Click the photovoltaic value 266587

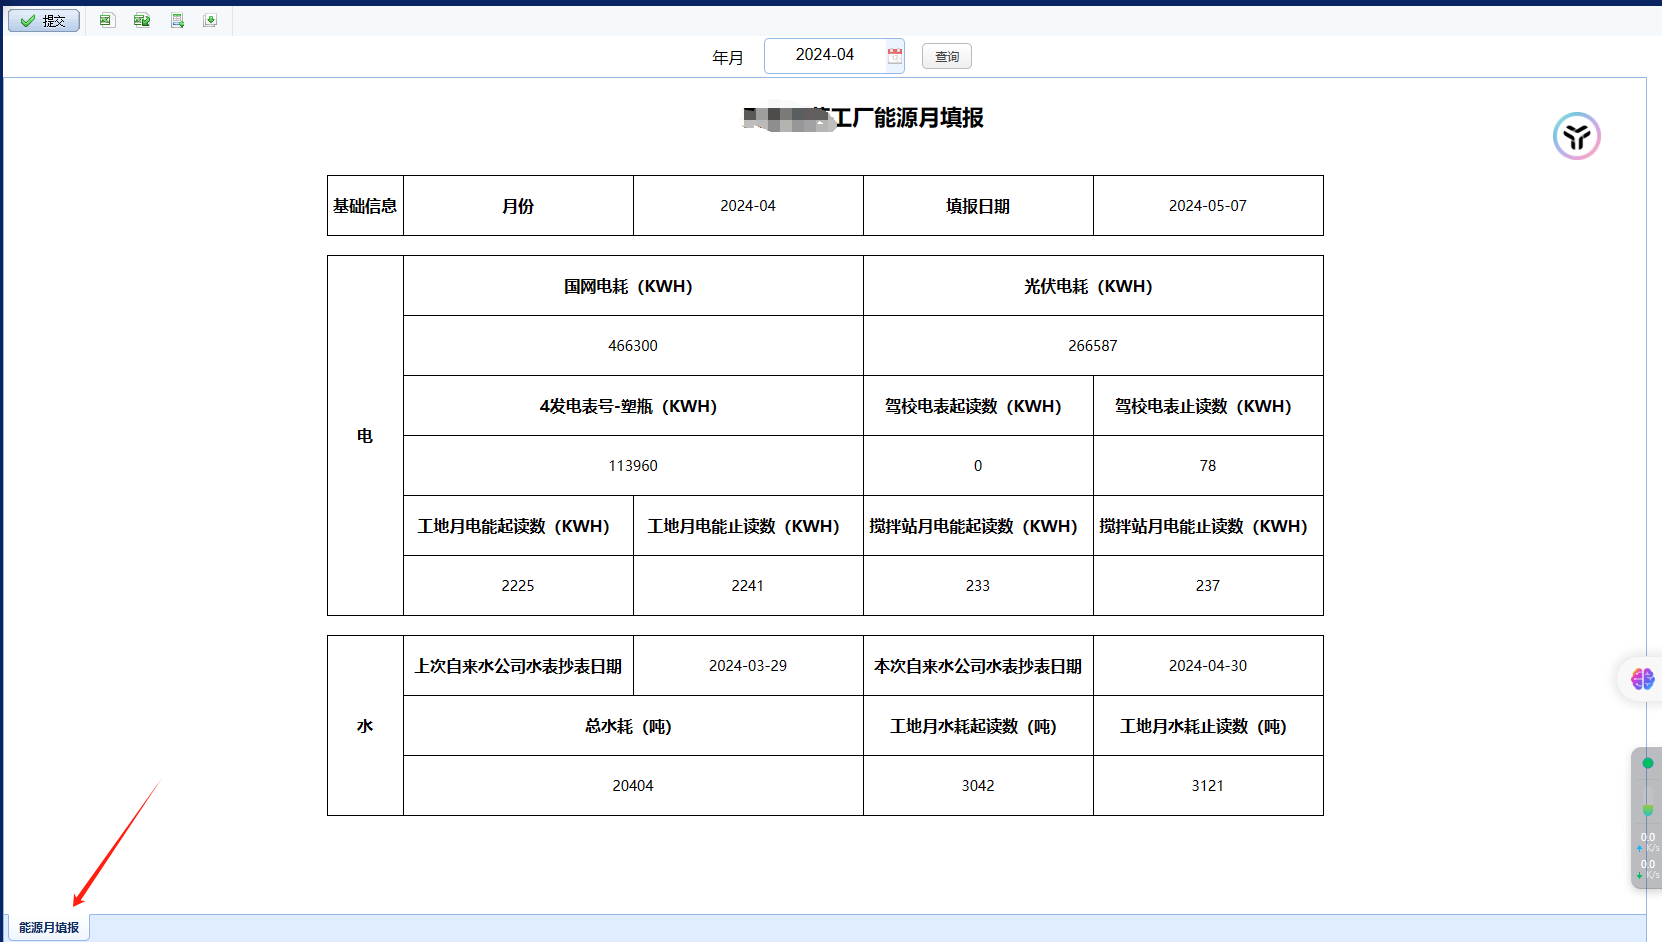(x=1093, y=346)
